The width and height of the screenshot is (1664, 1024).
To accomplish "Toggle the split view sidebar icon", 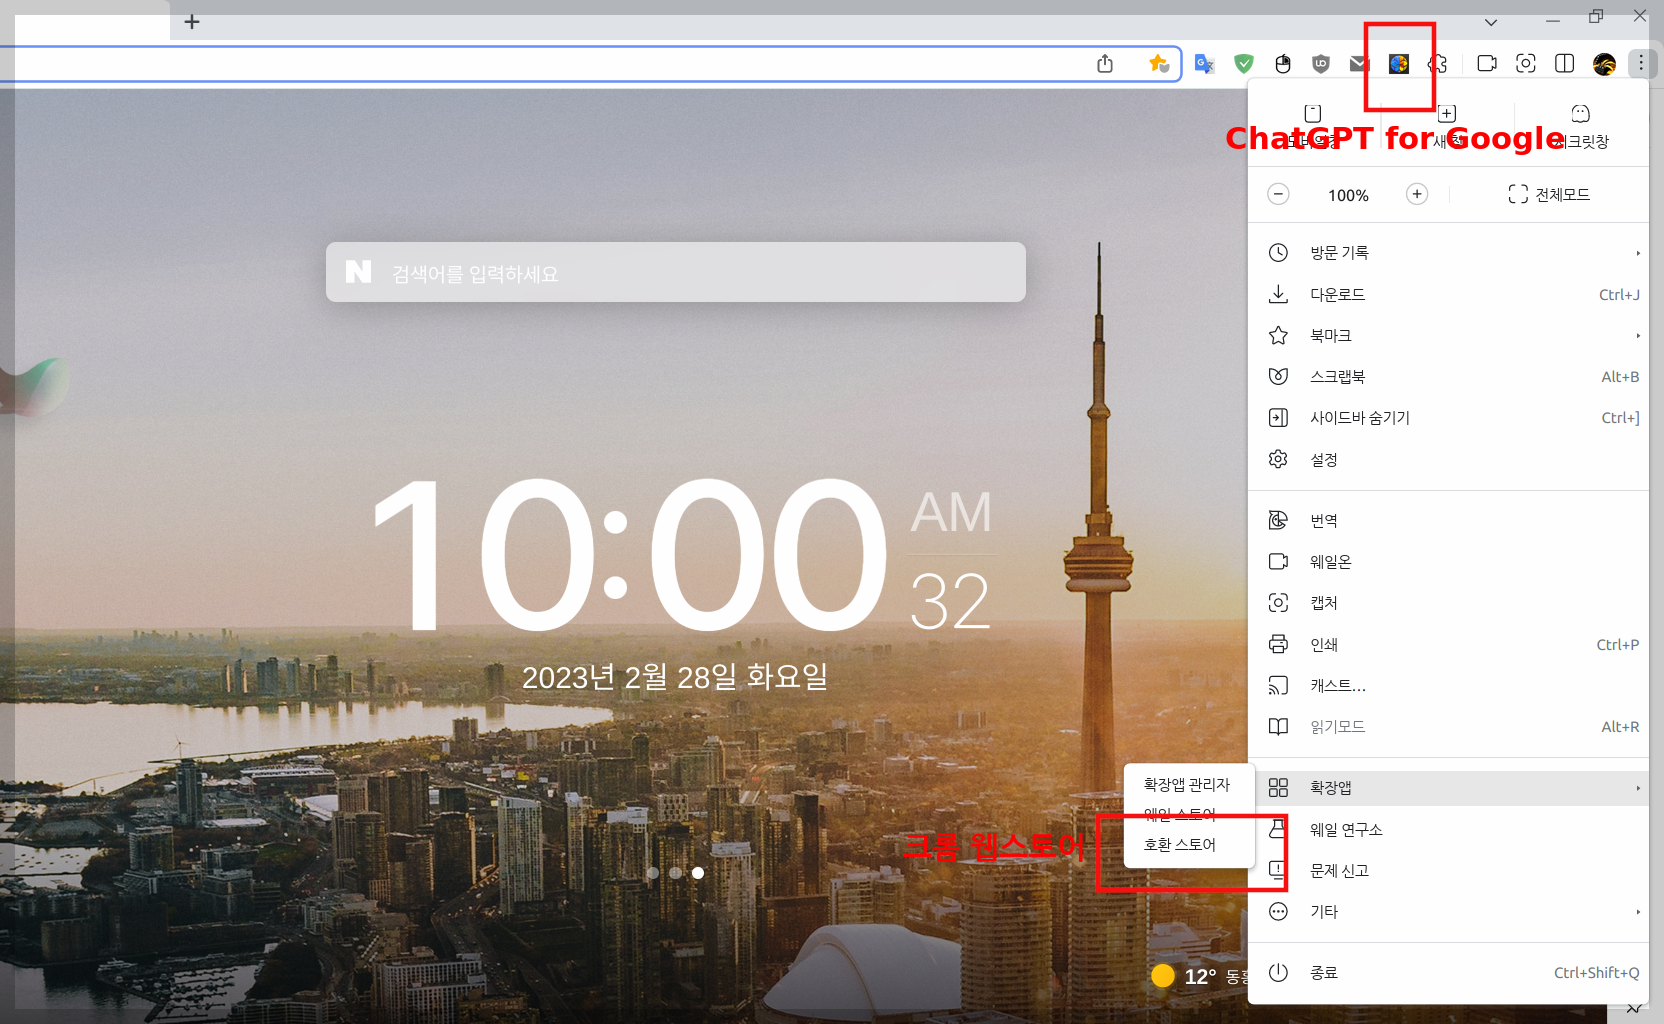I will coord(1565,64).
